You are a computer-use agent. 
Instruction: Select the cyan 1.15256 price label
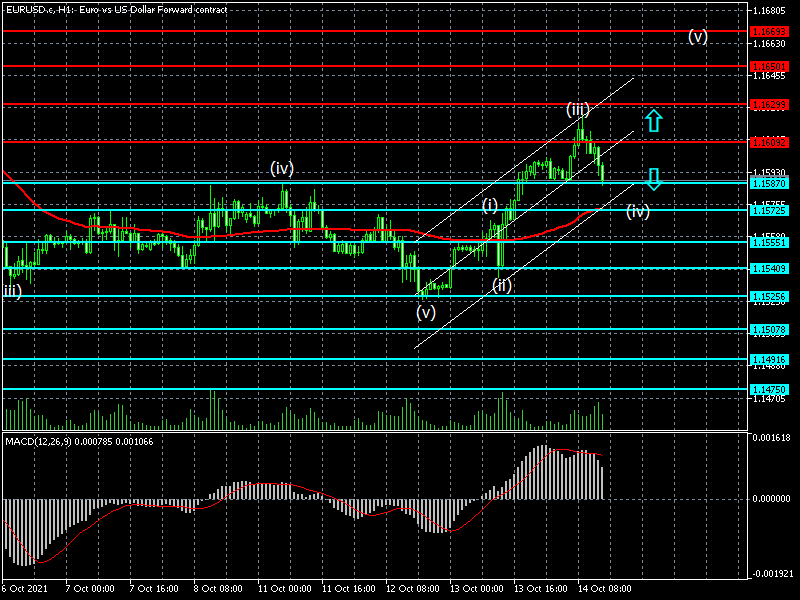[x=769, y=296]
